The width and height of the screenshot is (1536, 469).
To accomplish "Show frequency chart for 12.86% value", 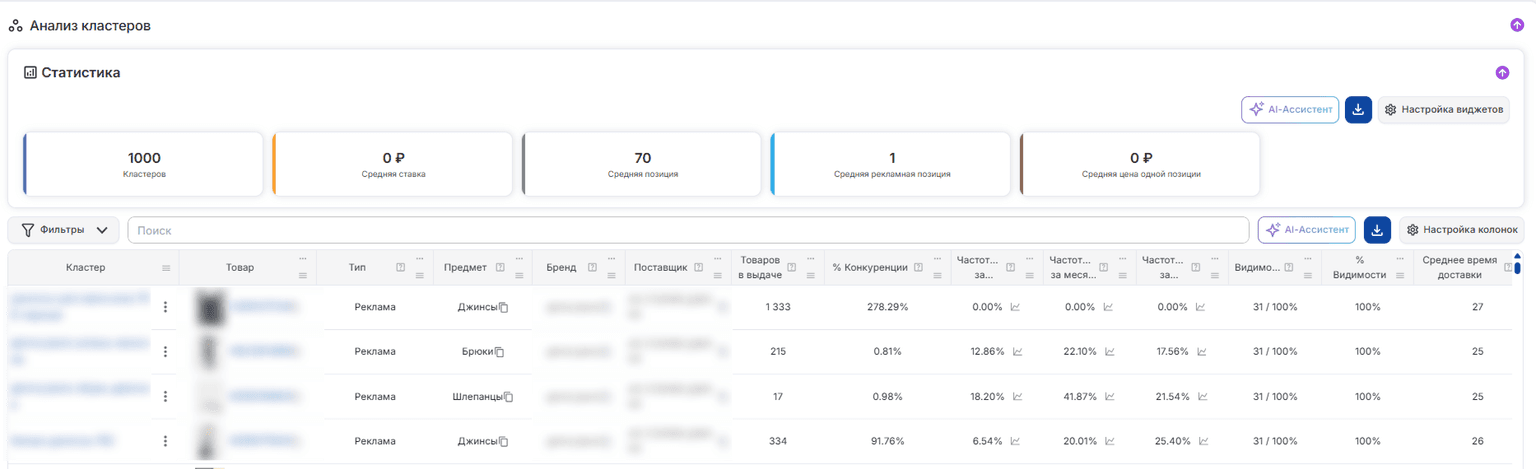I will point(1017,352).
